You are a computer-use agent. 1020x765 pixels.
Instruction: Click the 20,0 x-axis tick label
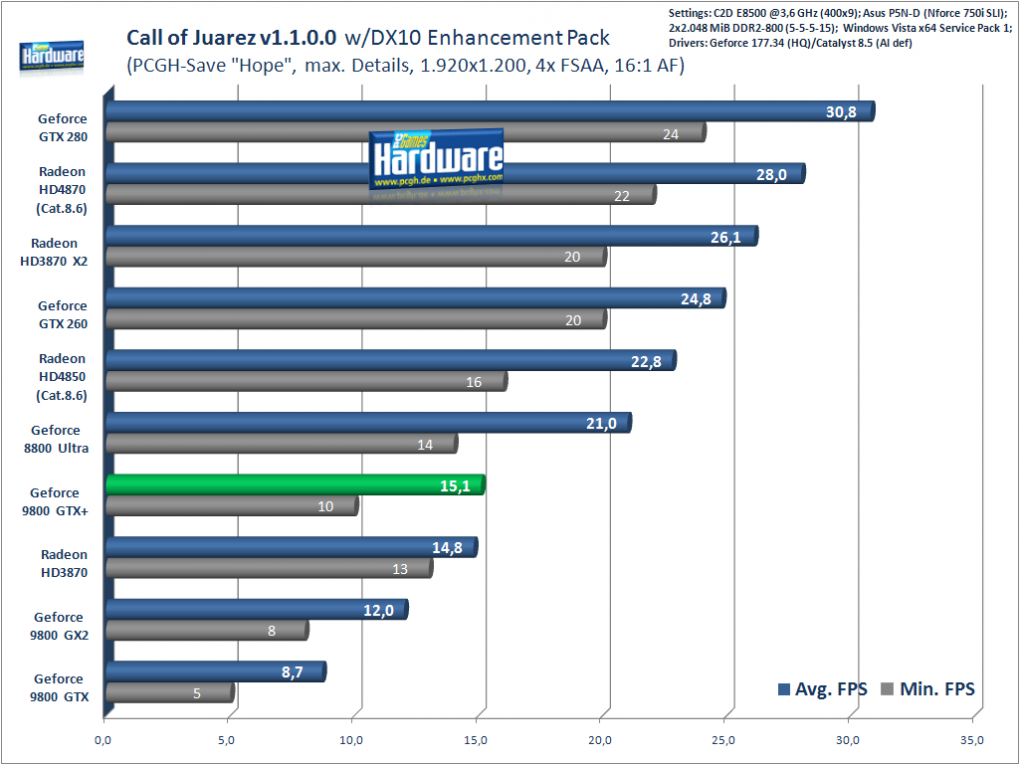600,740
